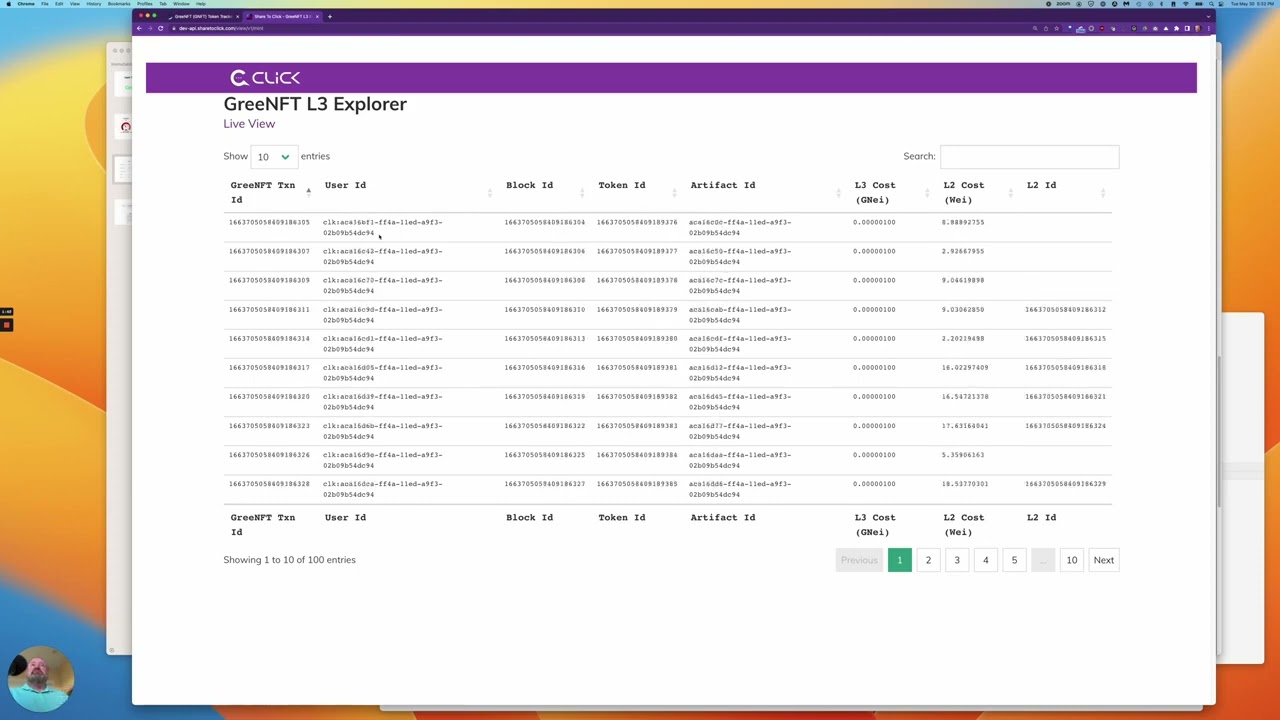Open the Show entries dropdown

click(x=273, y=157)
